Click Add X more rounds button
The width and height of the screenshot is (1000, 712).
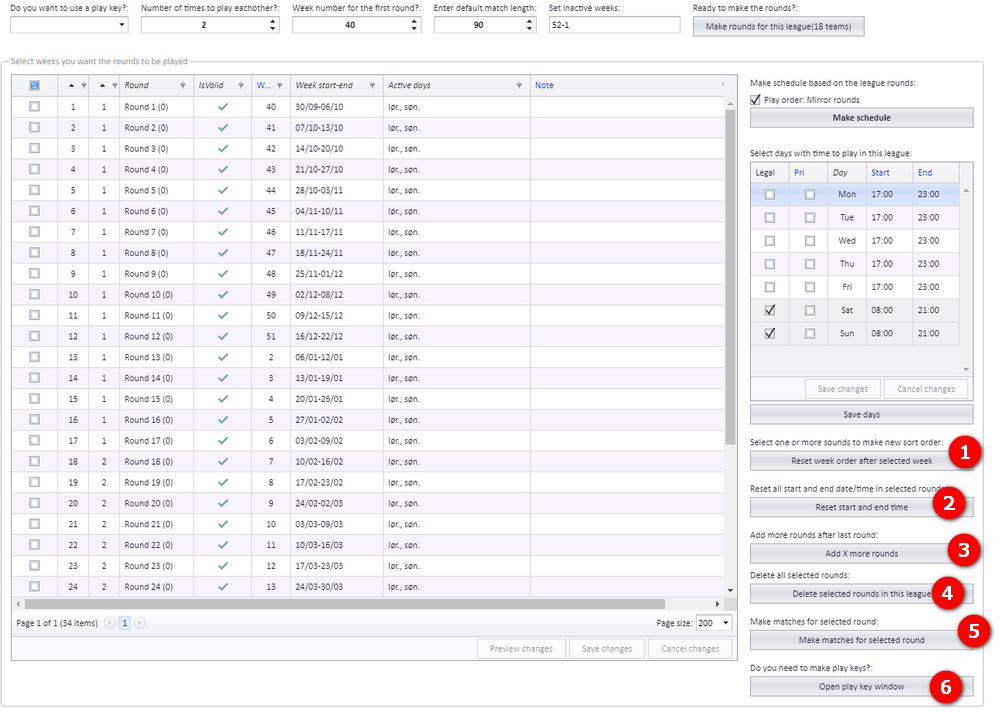click(x=861, y=554)
